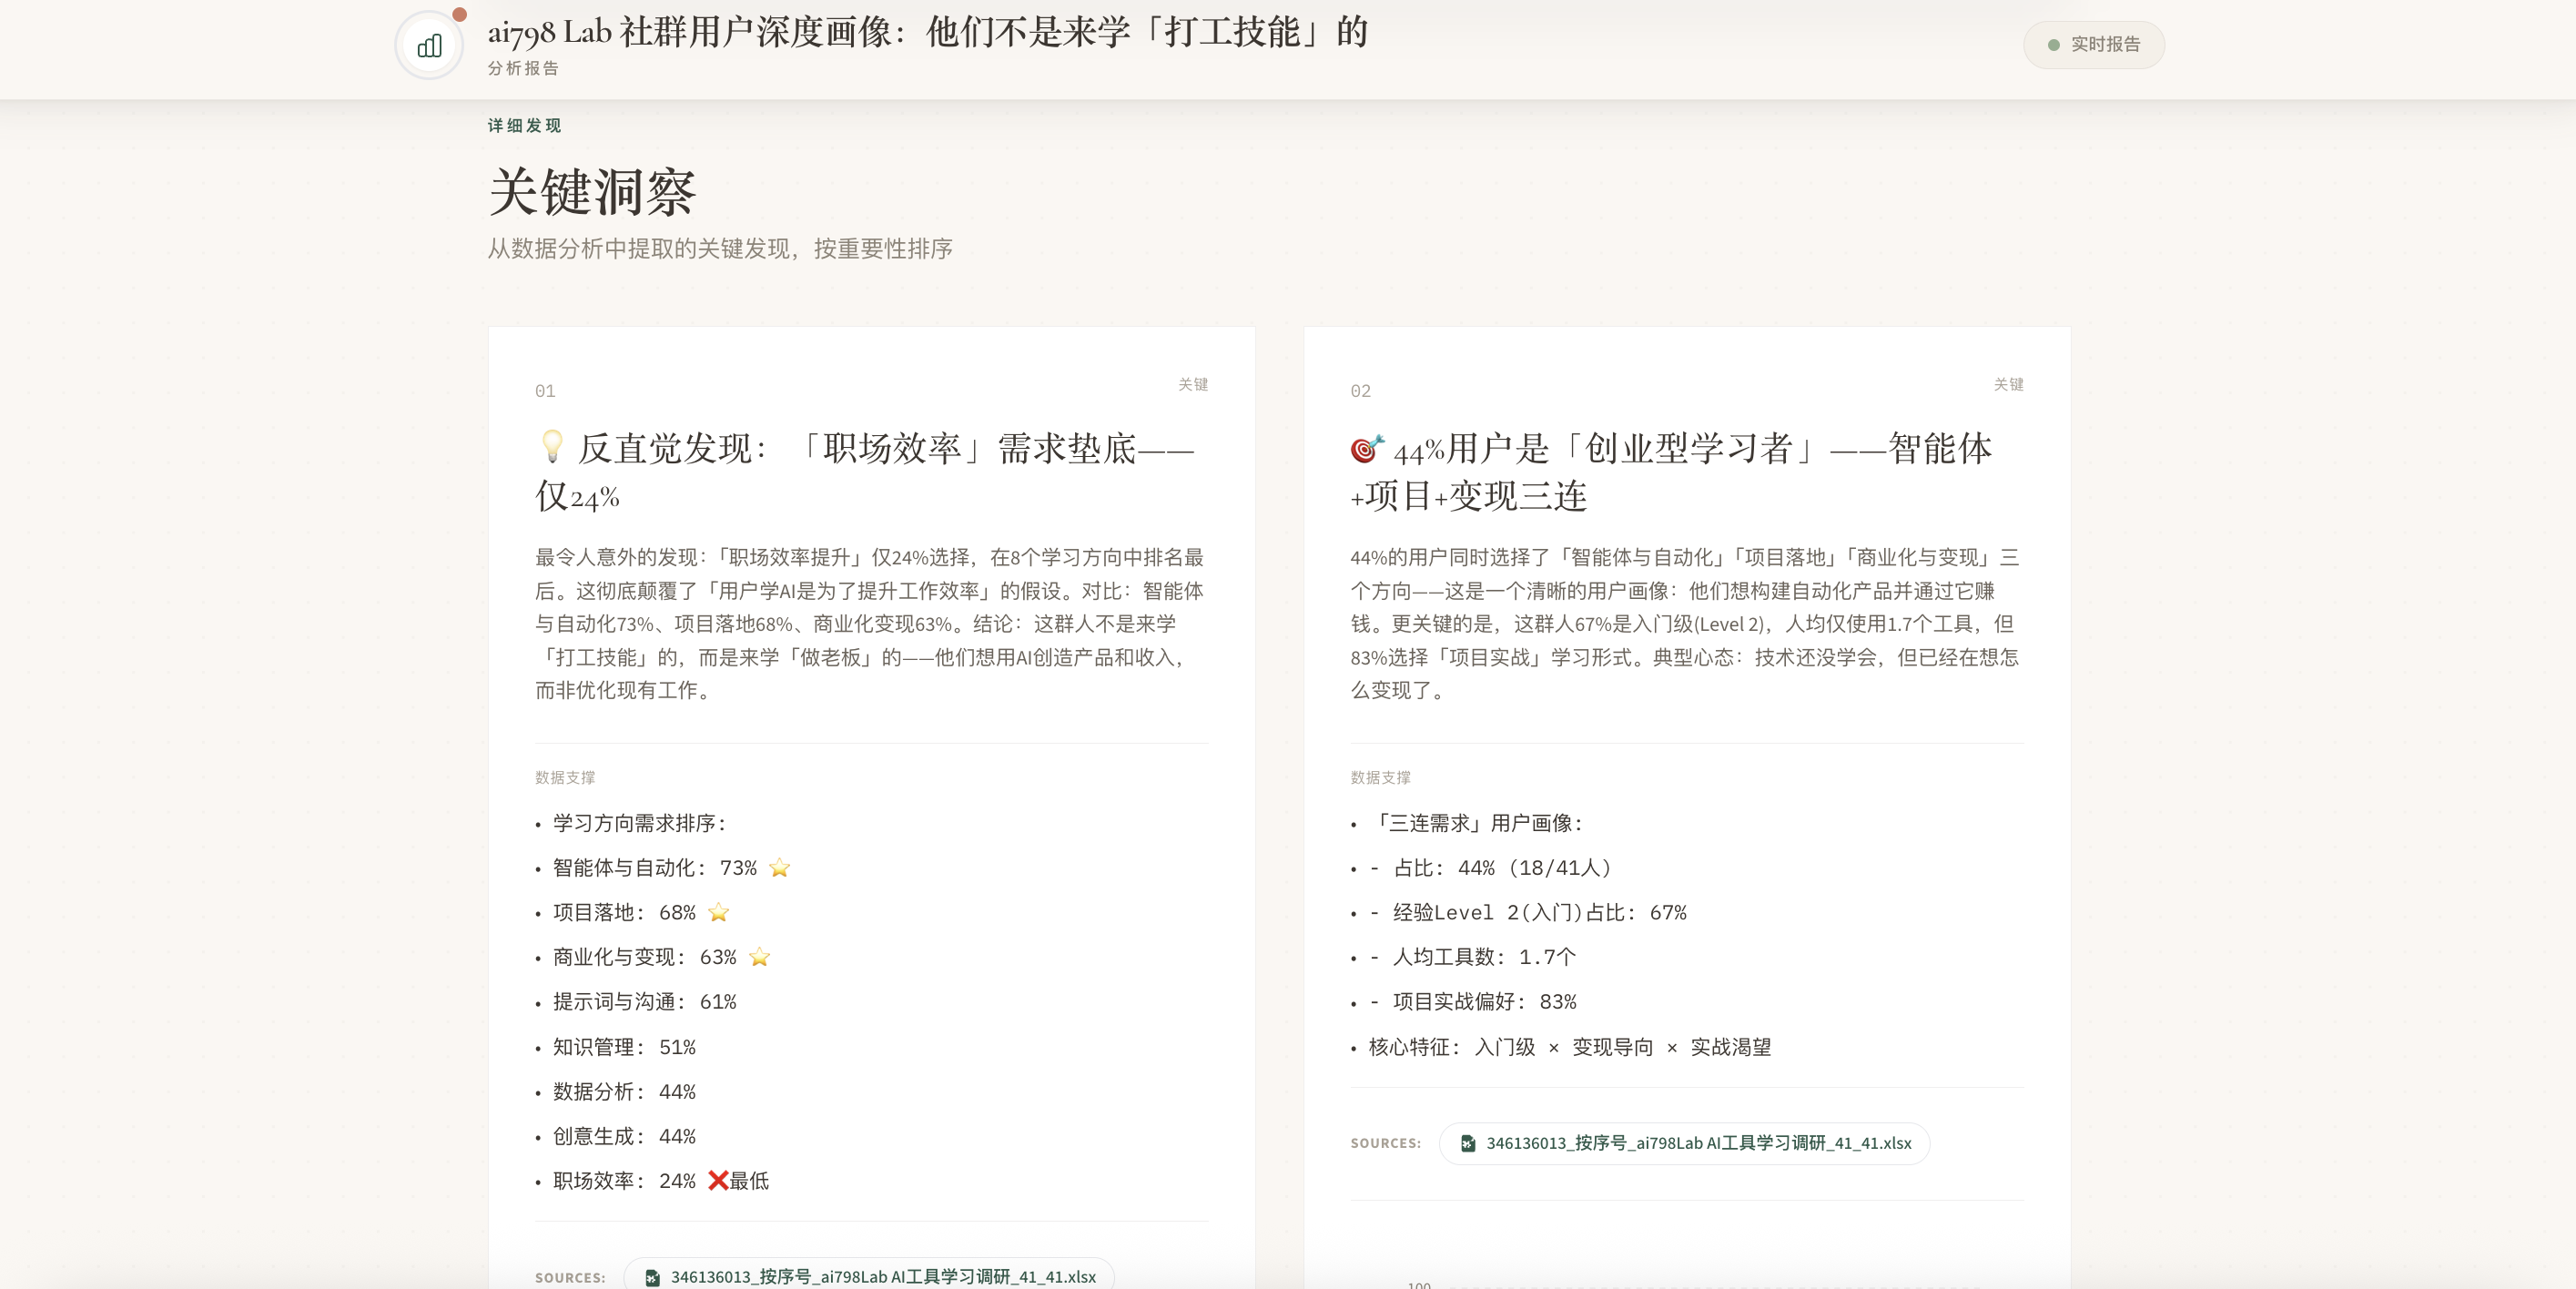Click the 关键 tag on card 02
This screenshot has width=2576, height=1289.
(x=2008, y=384)
